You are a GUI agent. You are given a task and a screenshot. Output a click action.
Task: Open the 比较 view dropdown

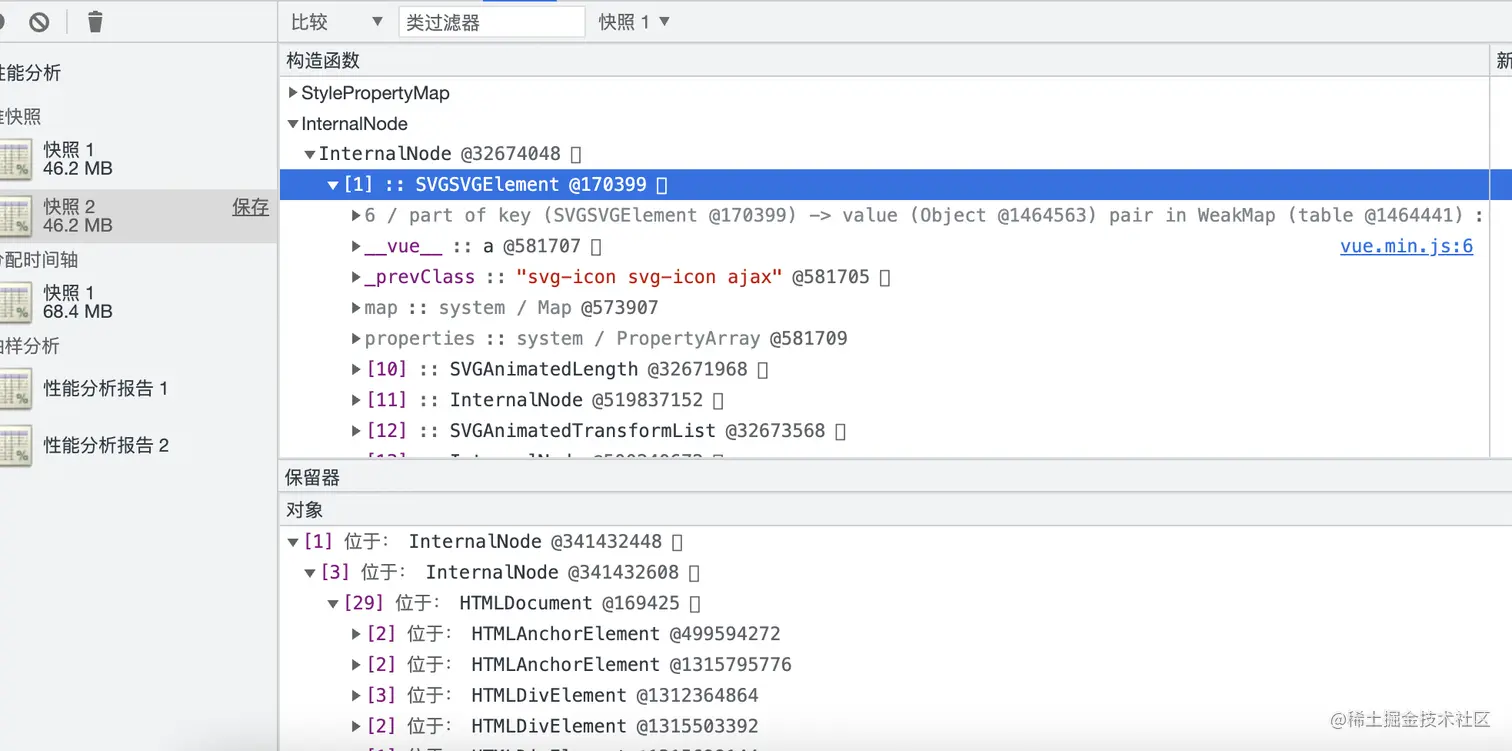pyautogui.click(x=336, y=22)
